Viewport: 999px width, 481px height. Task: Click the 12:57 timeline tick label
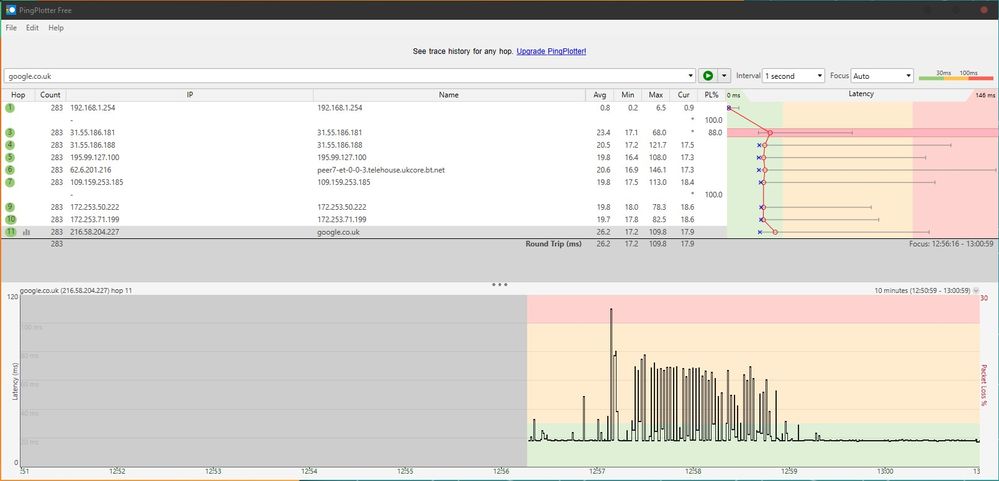pyautogui.click(x=597, y=472)
